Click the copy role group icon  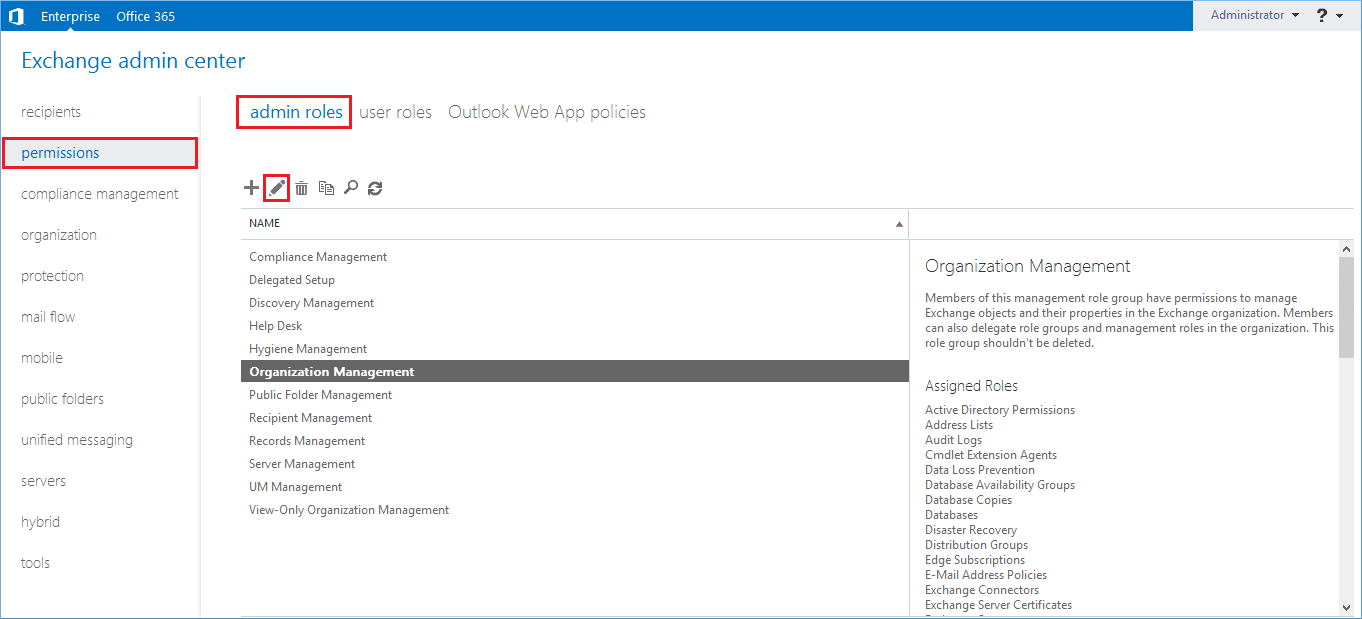pyautogui.click(x=326, y=188)
